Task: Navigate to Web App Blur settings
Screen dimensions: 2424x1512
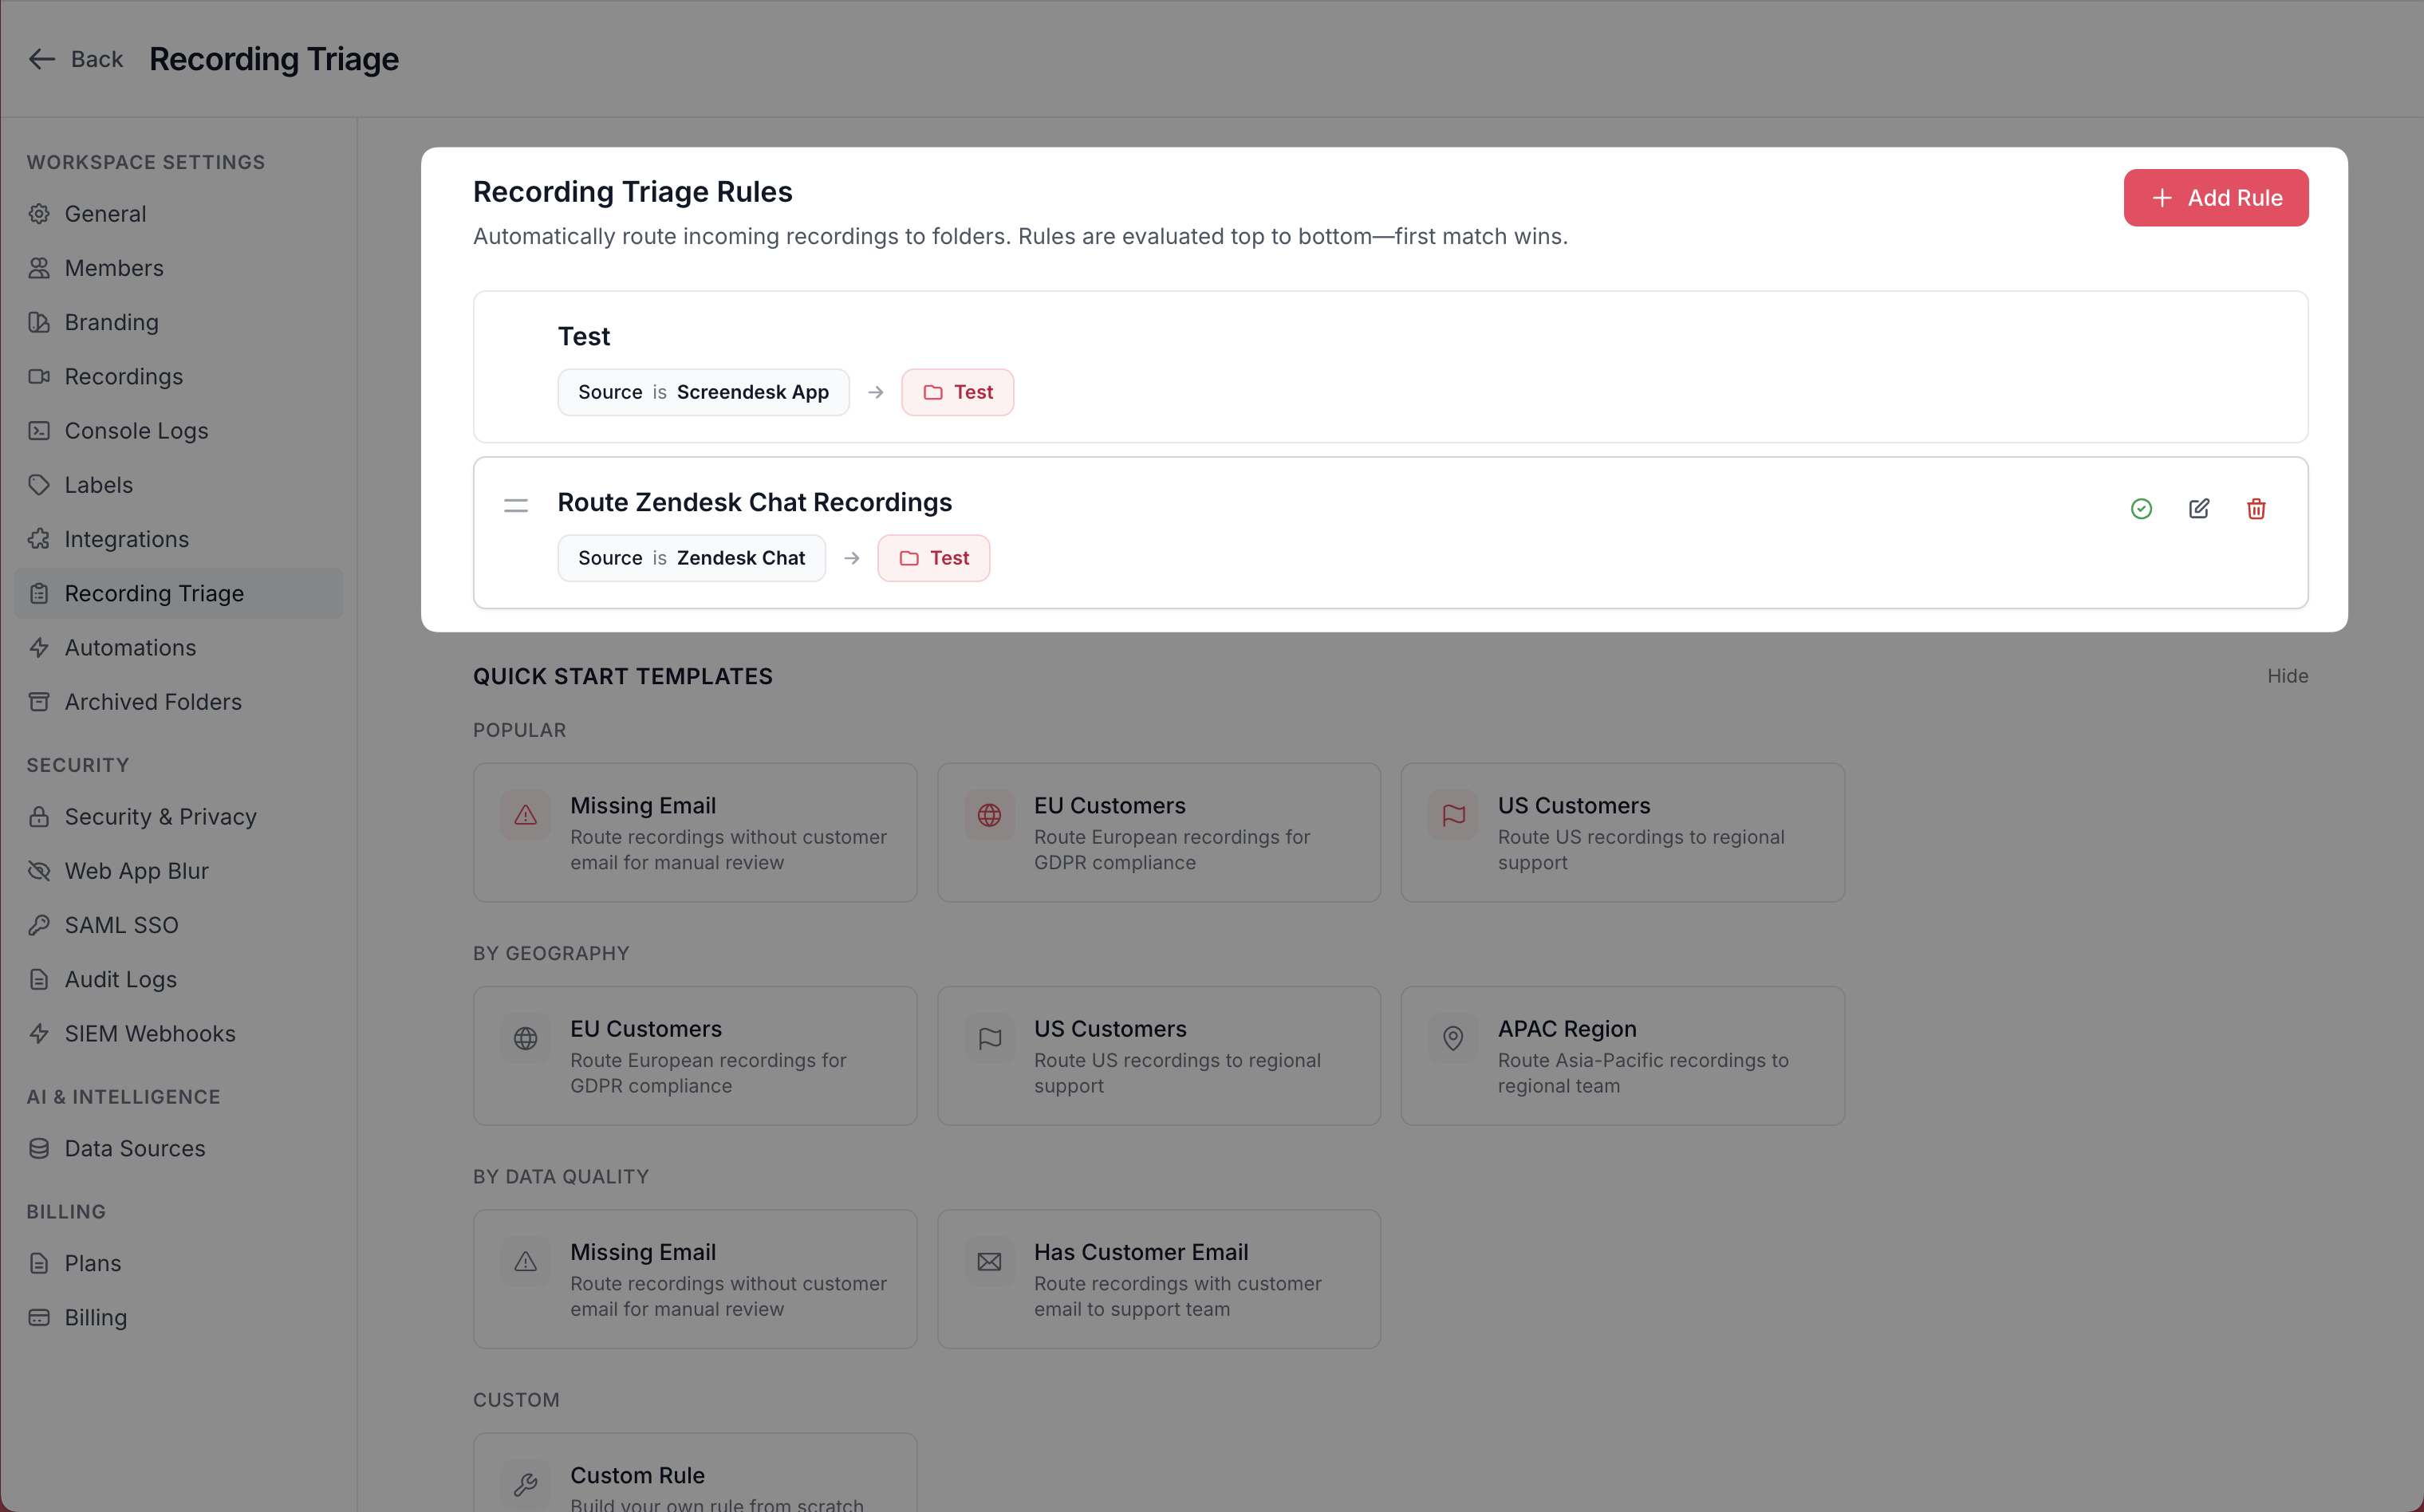Action: click(x=136, y=871)
